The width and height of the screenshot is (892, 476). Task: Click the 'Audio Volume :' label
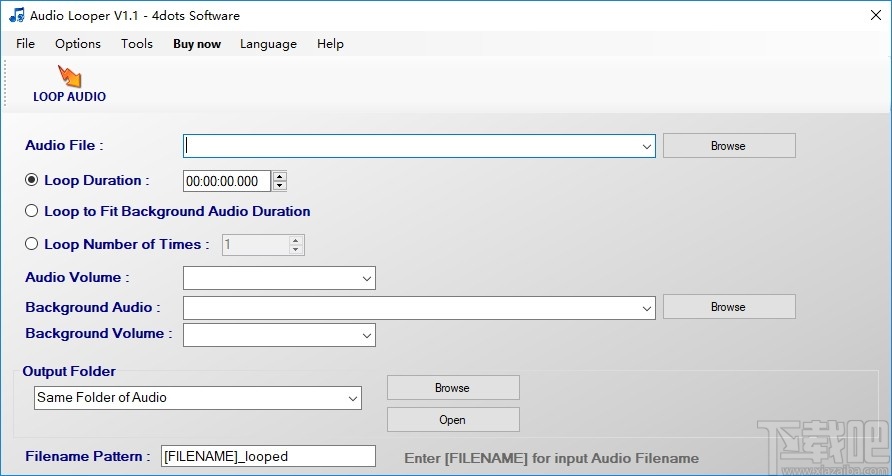77,278
